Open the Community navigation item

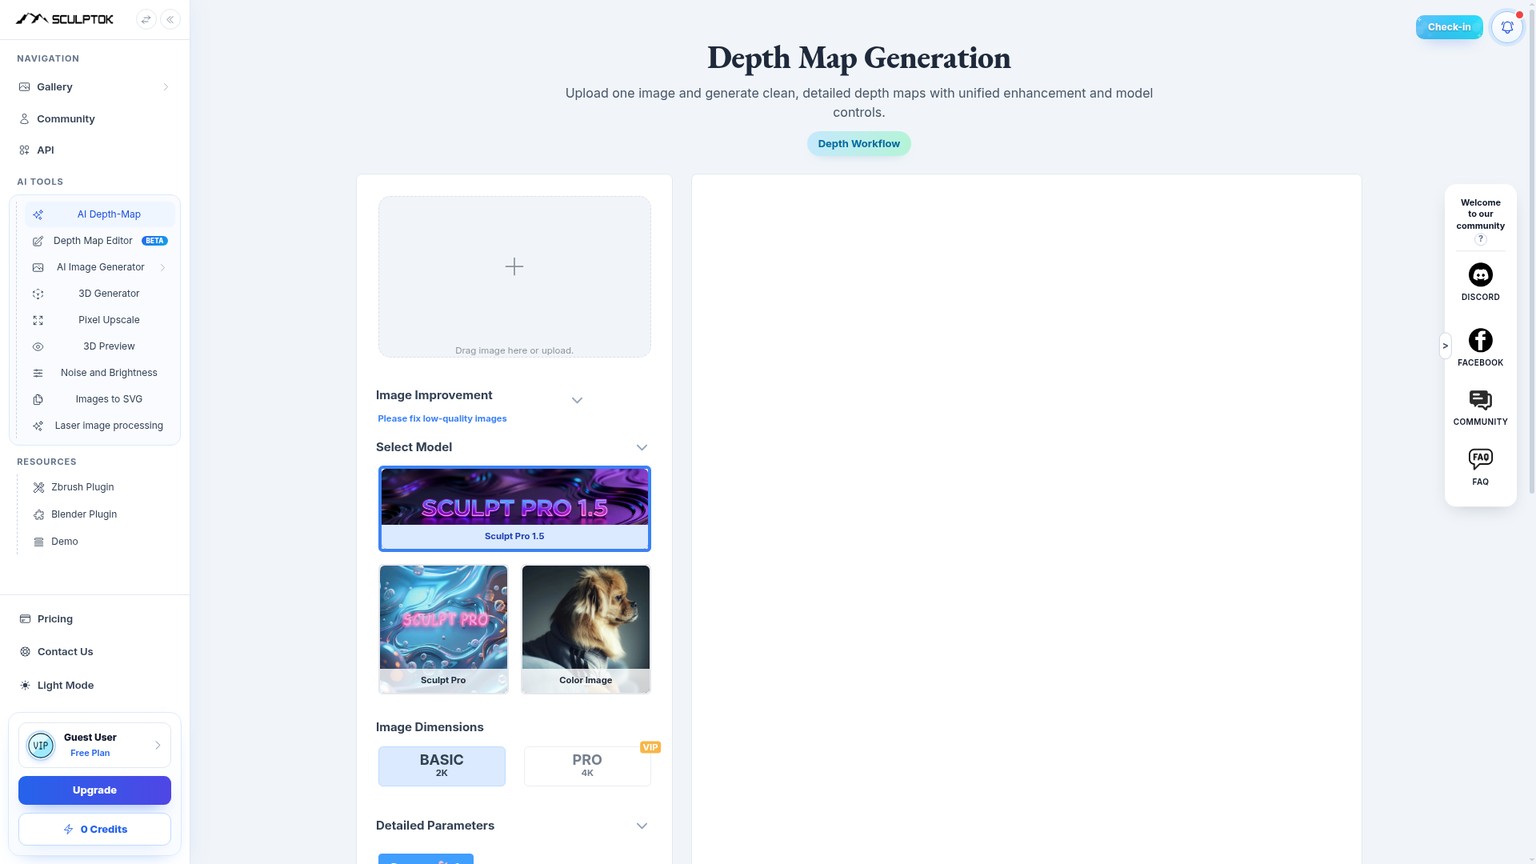click(x=94, y=119)
